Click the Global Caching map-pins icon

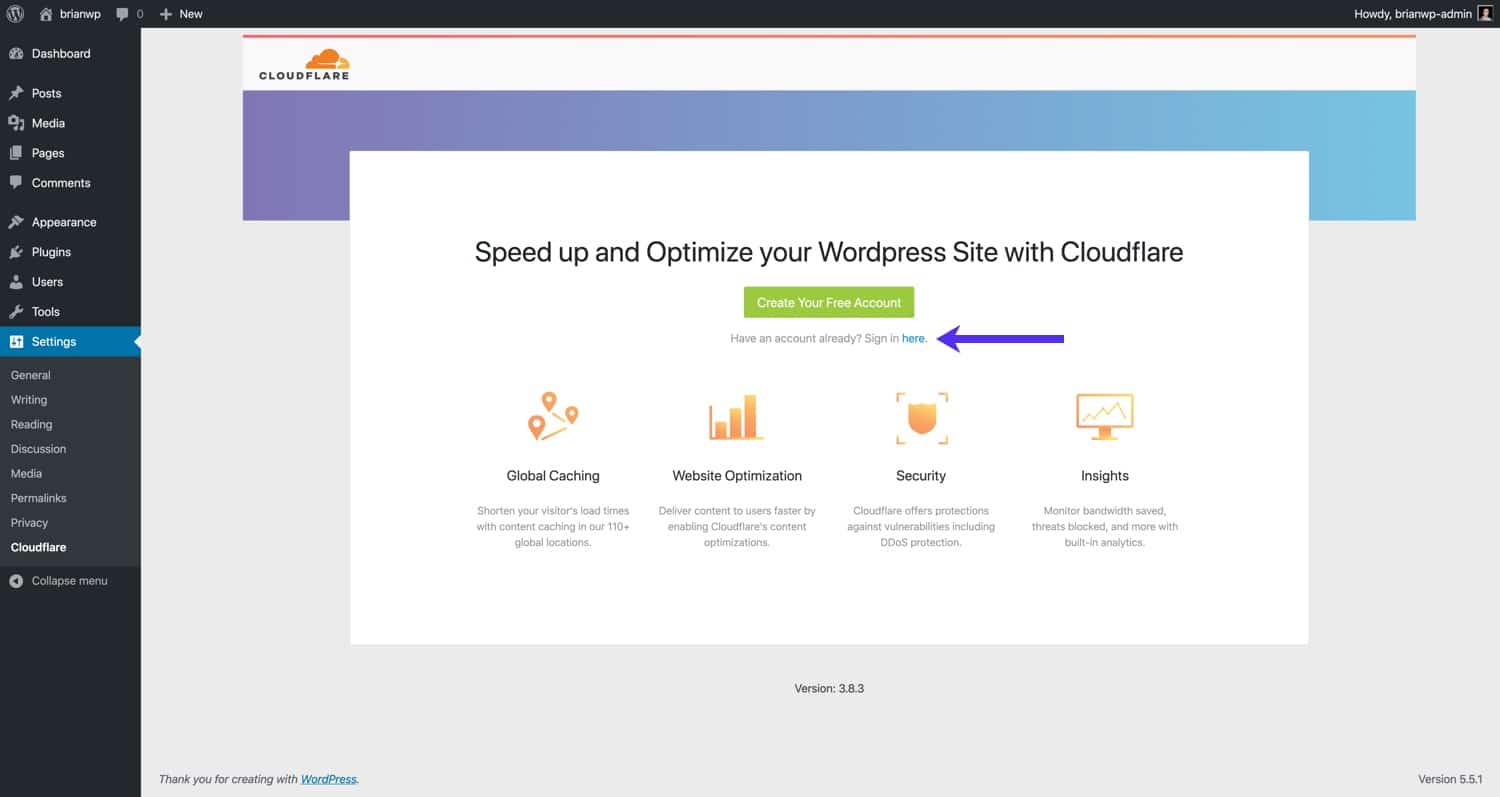pyautogui.click(x=553, y=417)
